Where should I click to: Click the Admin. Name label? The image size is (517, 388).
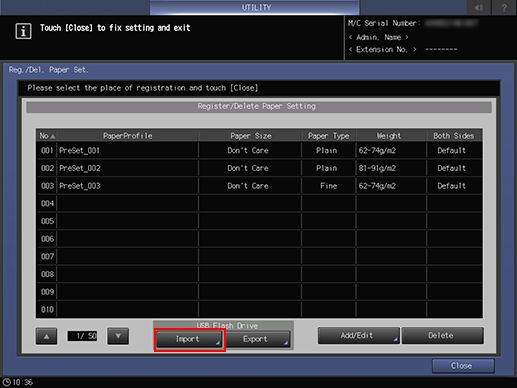(x=378, y=37)
